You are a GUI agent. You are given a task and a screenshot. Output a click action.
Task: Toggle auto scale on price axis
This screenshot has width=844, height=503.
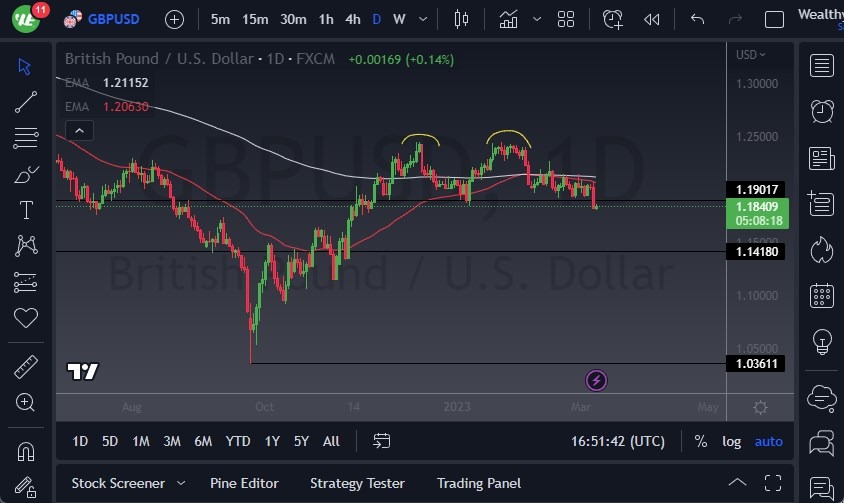[x=768, y=441]
